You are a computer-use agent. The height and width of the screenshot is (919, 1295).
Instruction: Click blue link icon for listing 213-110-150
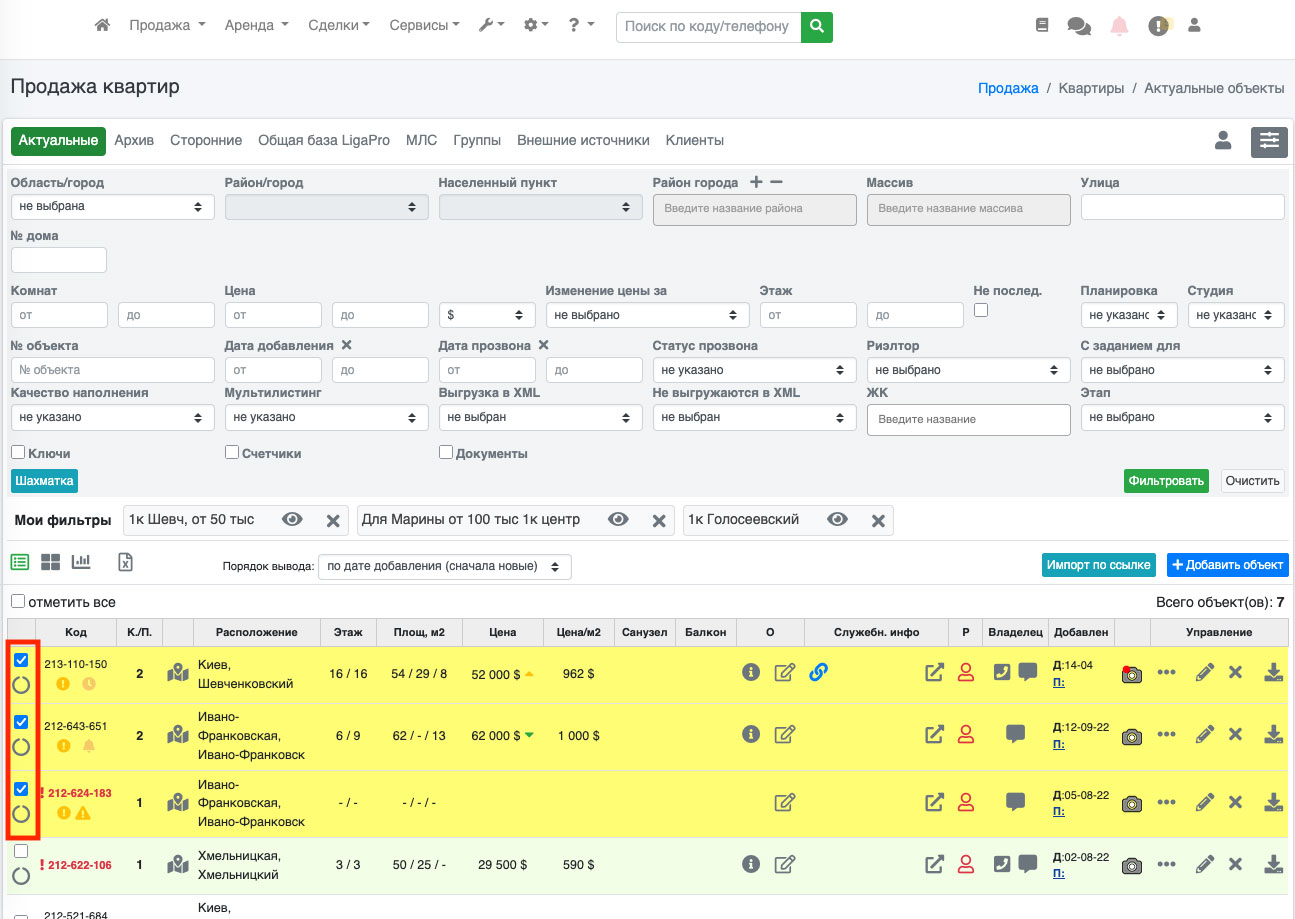[x=818, y=673]
